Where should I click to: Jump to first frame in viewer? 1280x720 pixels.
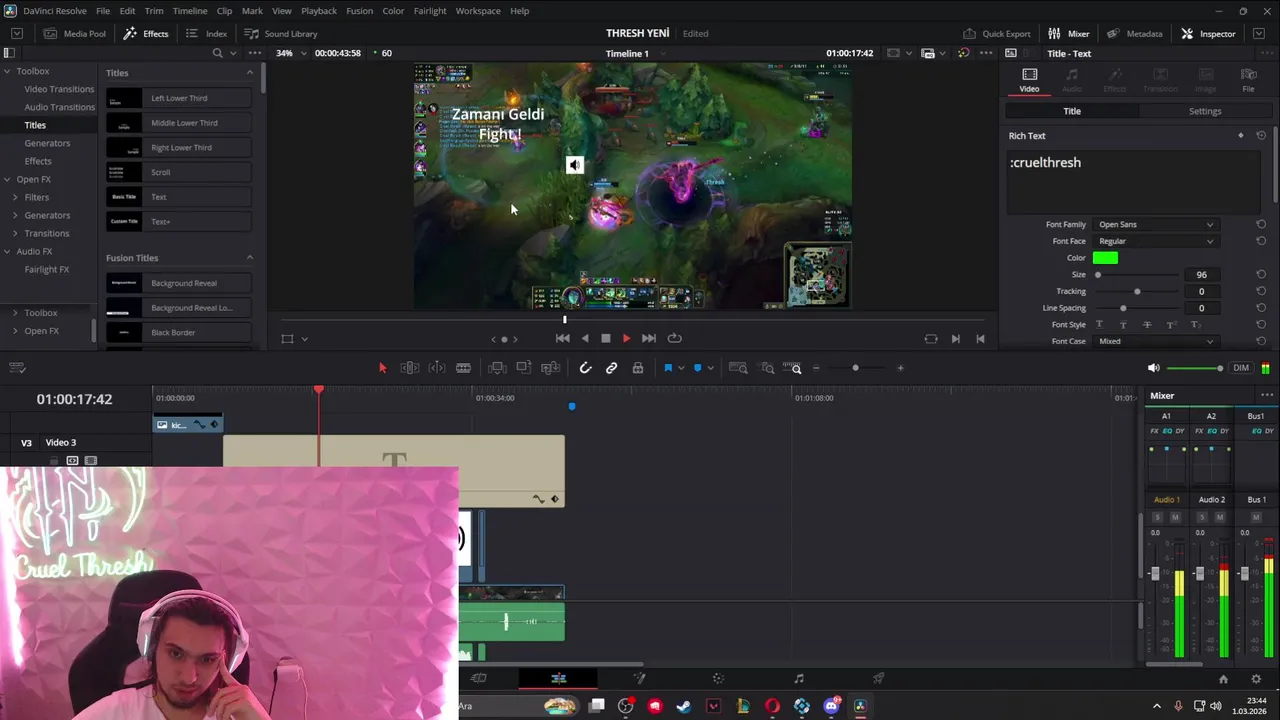click(x=563, y=338)
